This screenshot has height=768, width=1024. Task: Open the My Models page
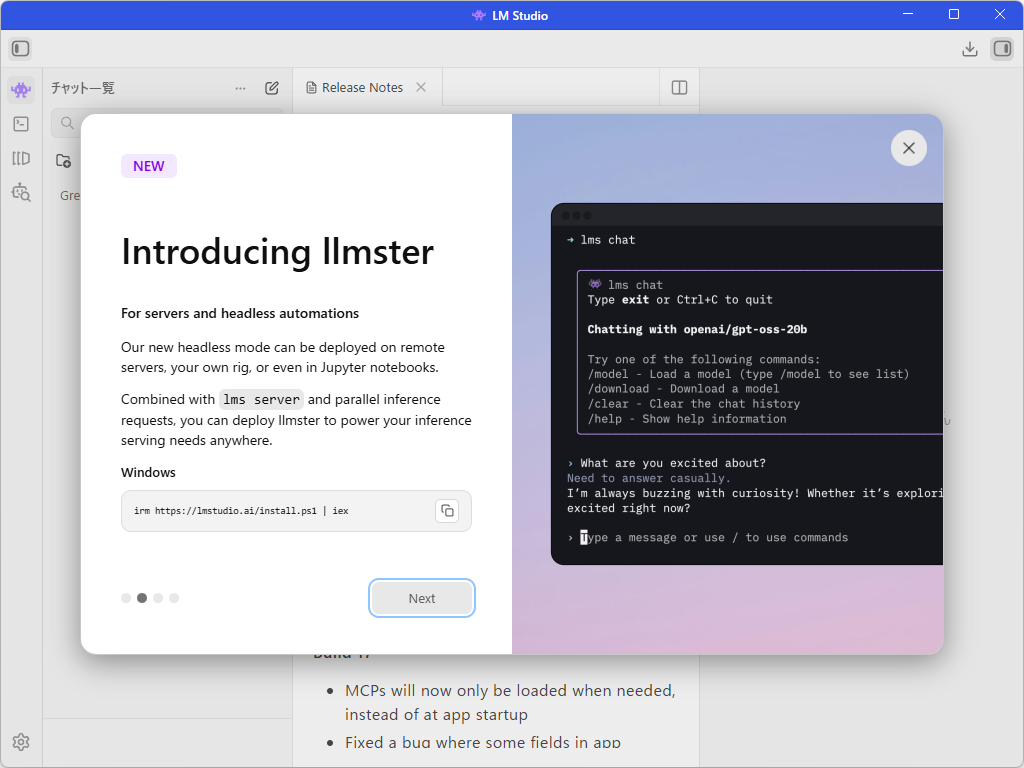tap(20, 158)
